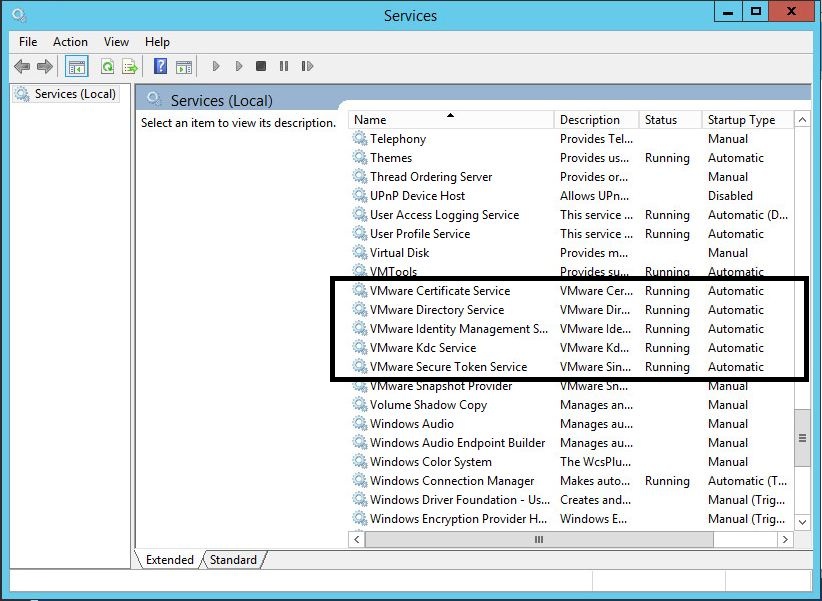Sort by the Startup Type column header
This screenshot has width=822, height=601.
741,120
